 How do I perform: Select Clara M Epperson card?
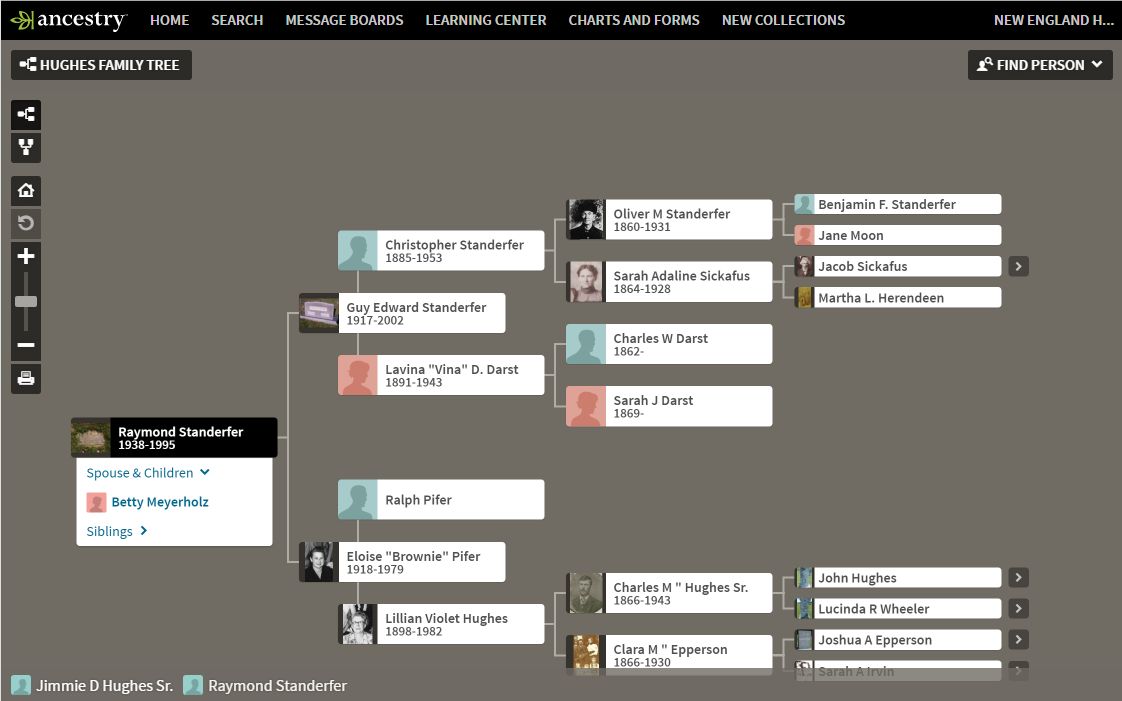pos(669,655)
